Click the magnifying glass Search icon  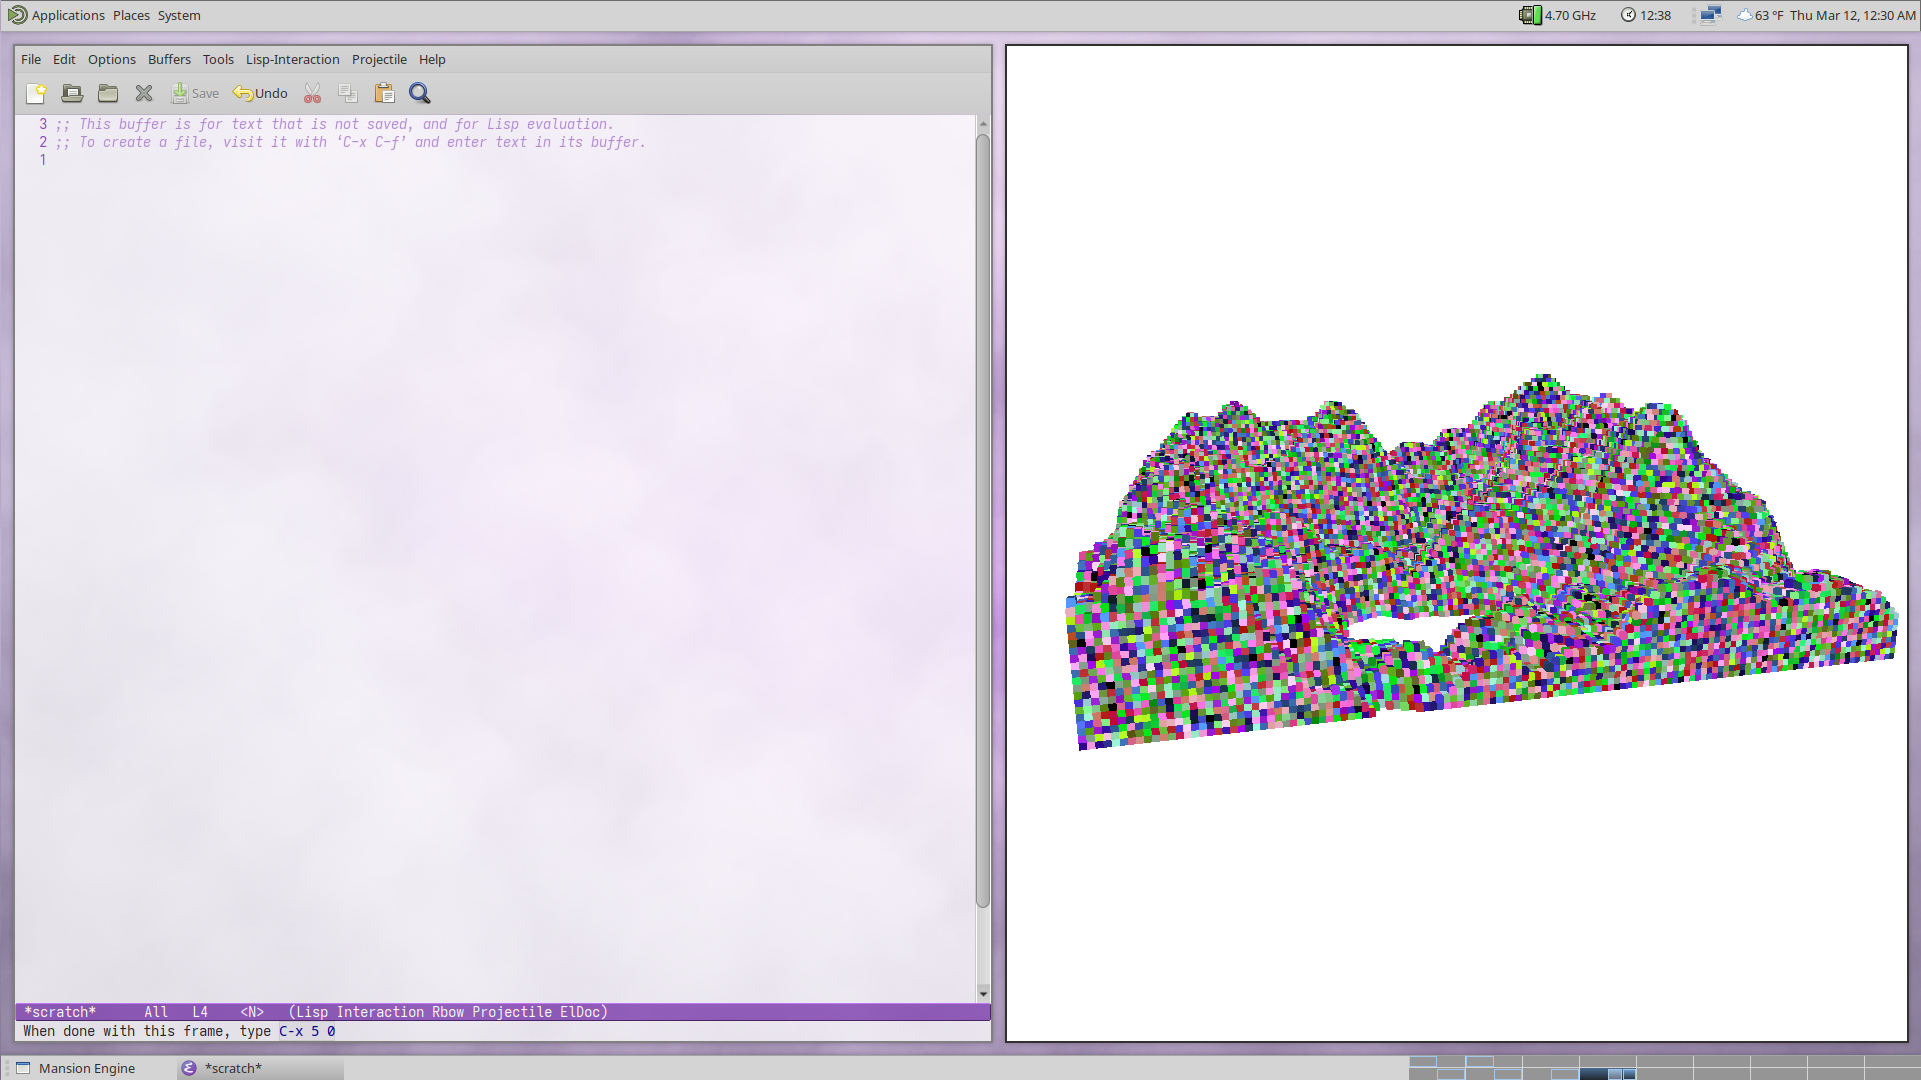coord(420,93)
